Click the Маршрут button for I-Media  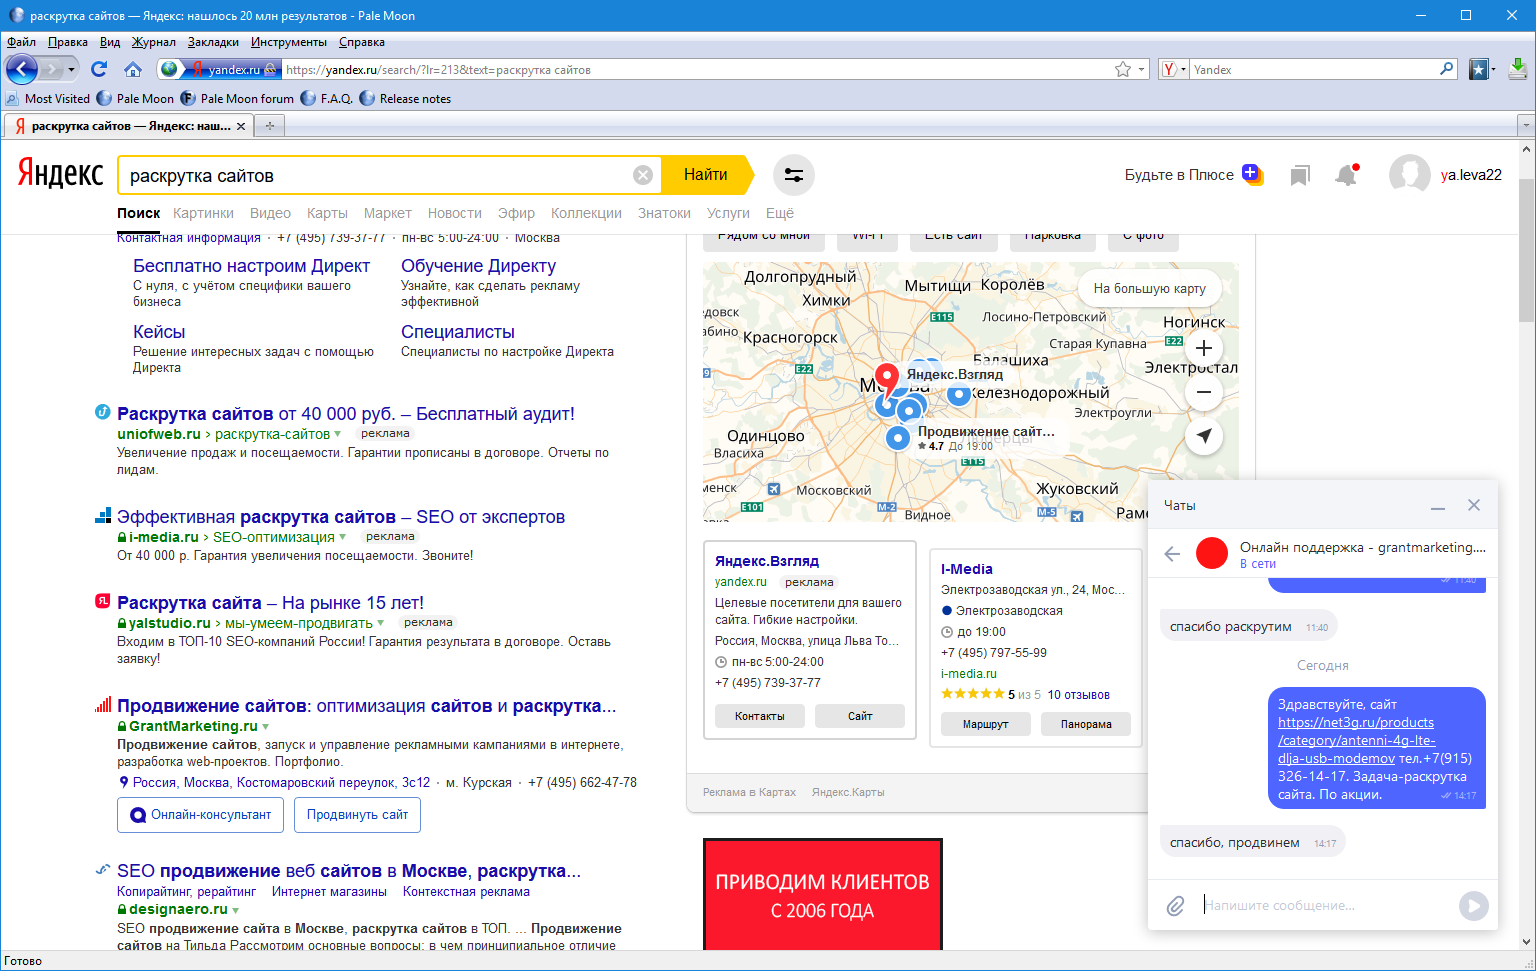pos(985,724)
